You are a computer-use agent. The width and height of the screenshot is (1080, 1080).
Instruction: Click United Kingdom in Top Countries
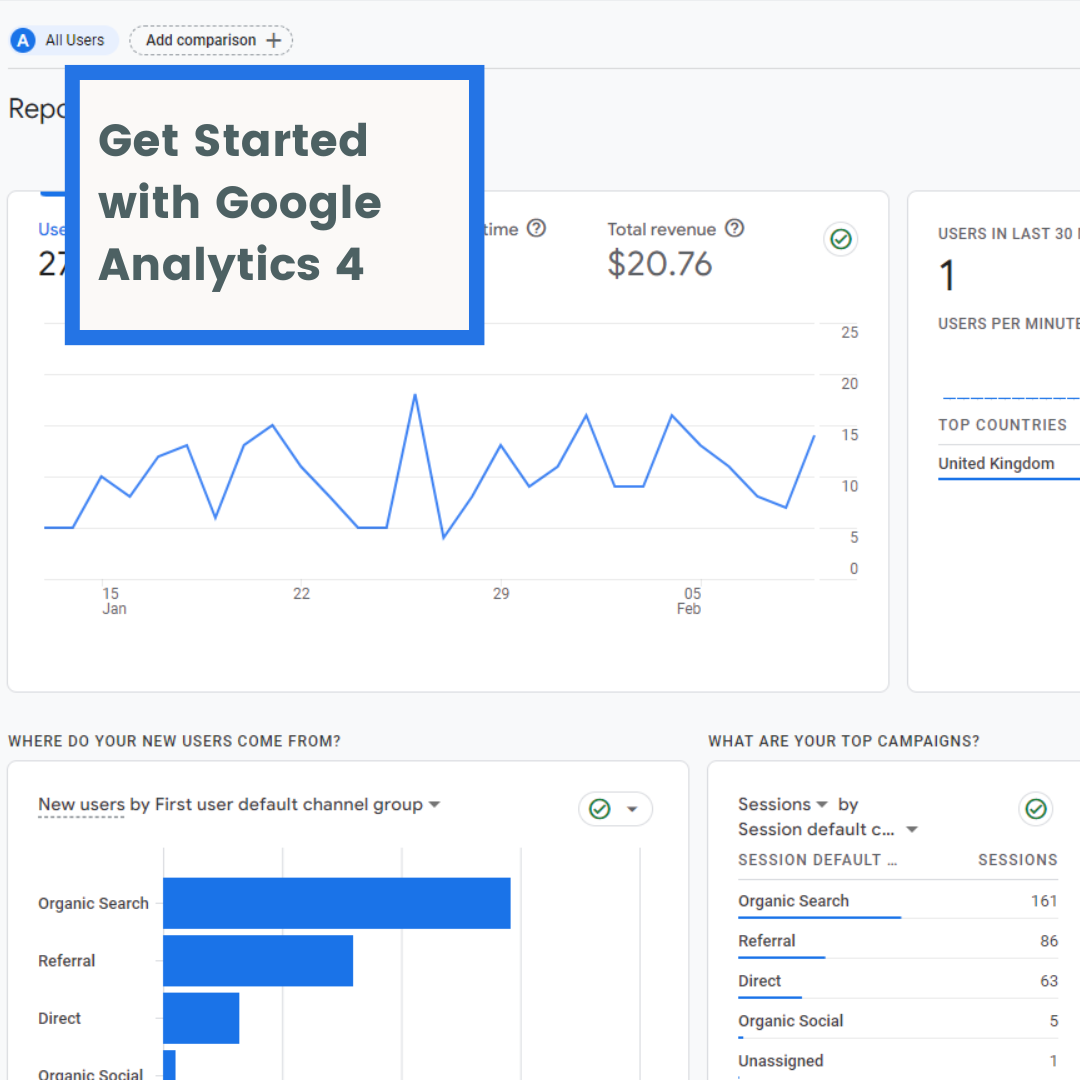(996, 464)
